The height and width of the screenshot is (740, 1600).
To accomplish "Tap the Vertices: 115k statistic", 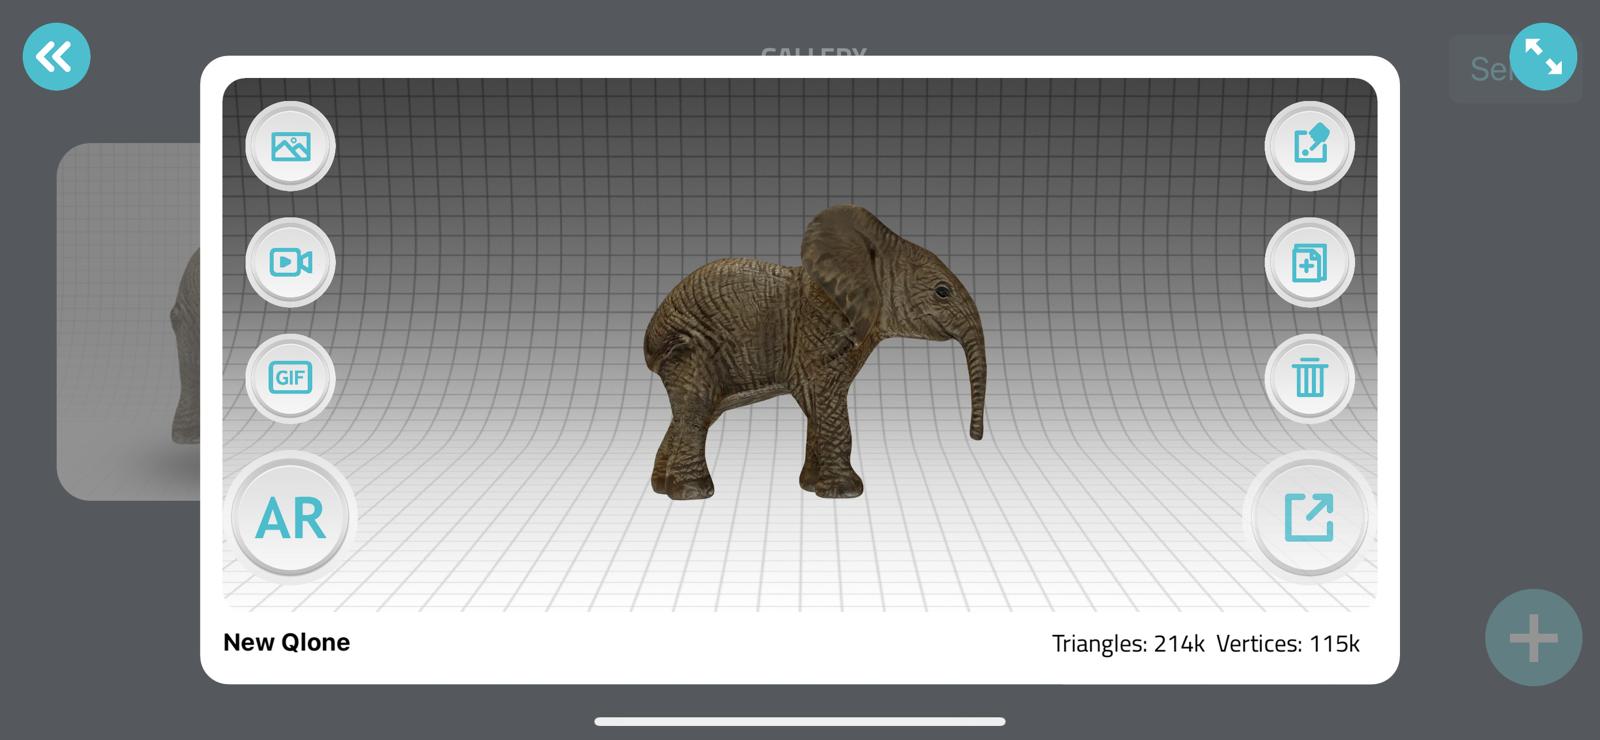I will (x=1288, y=644).
